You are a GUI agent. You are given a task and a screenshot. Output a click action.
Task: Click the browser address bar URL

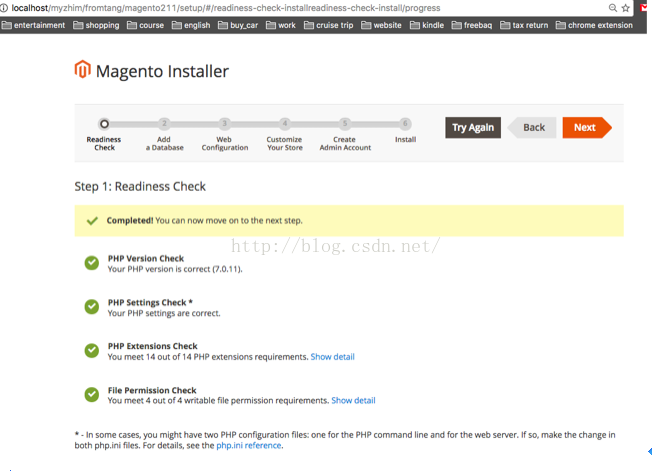(x=226, y=8)
